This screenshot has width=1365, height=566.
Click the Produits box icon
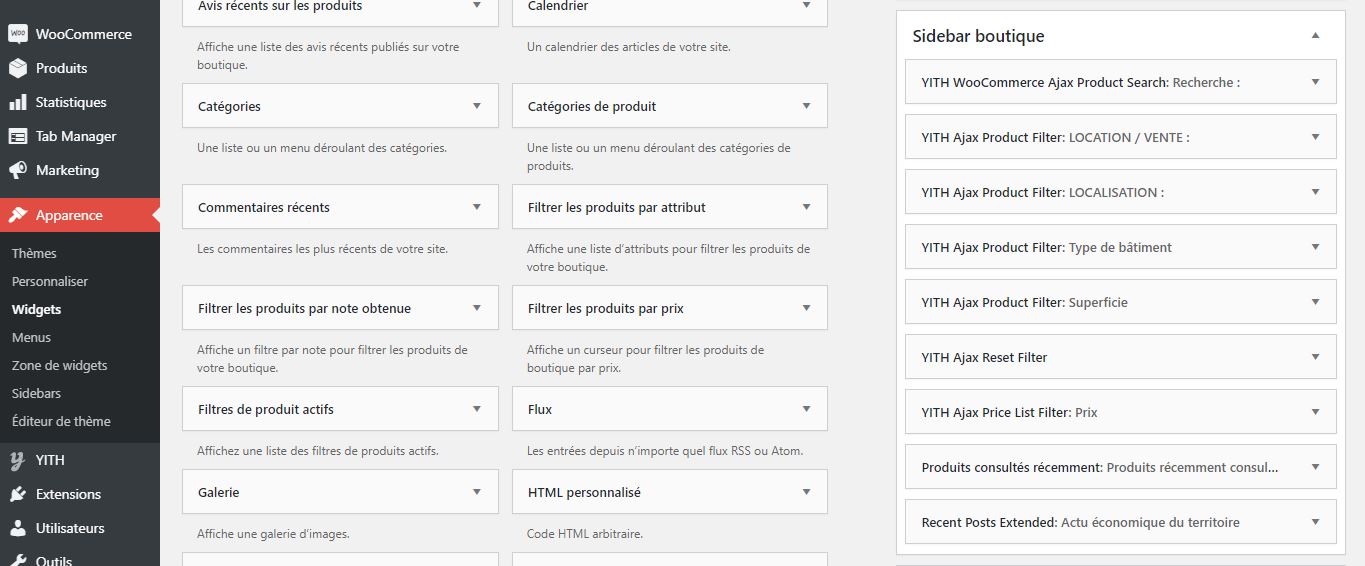(x=18, y=68)
